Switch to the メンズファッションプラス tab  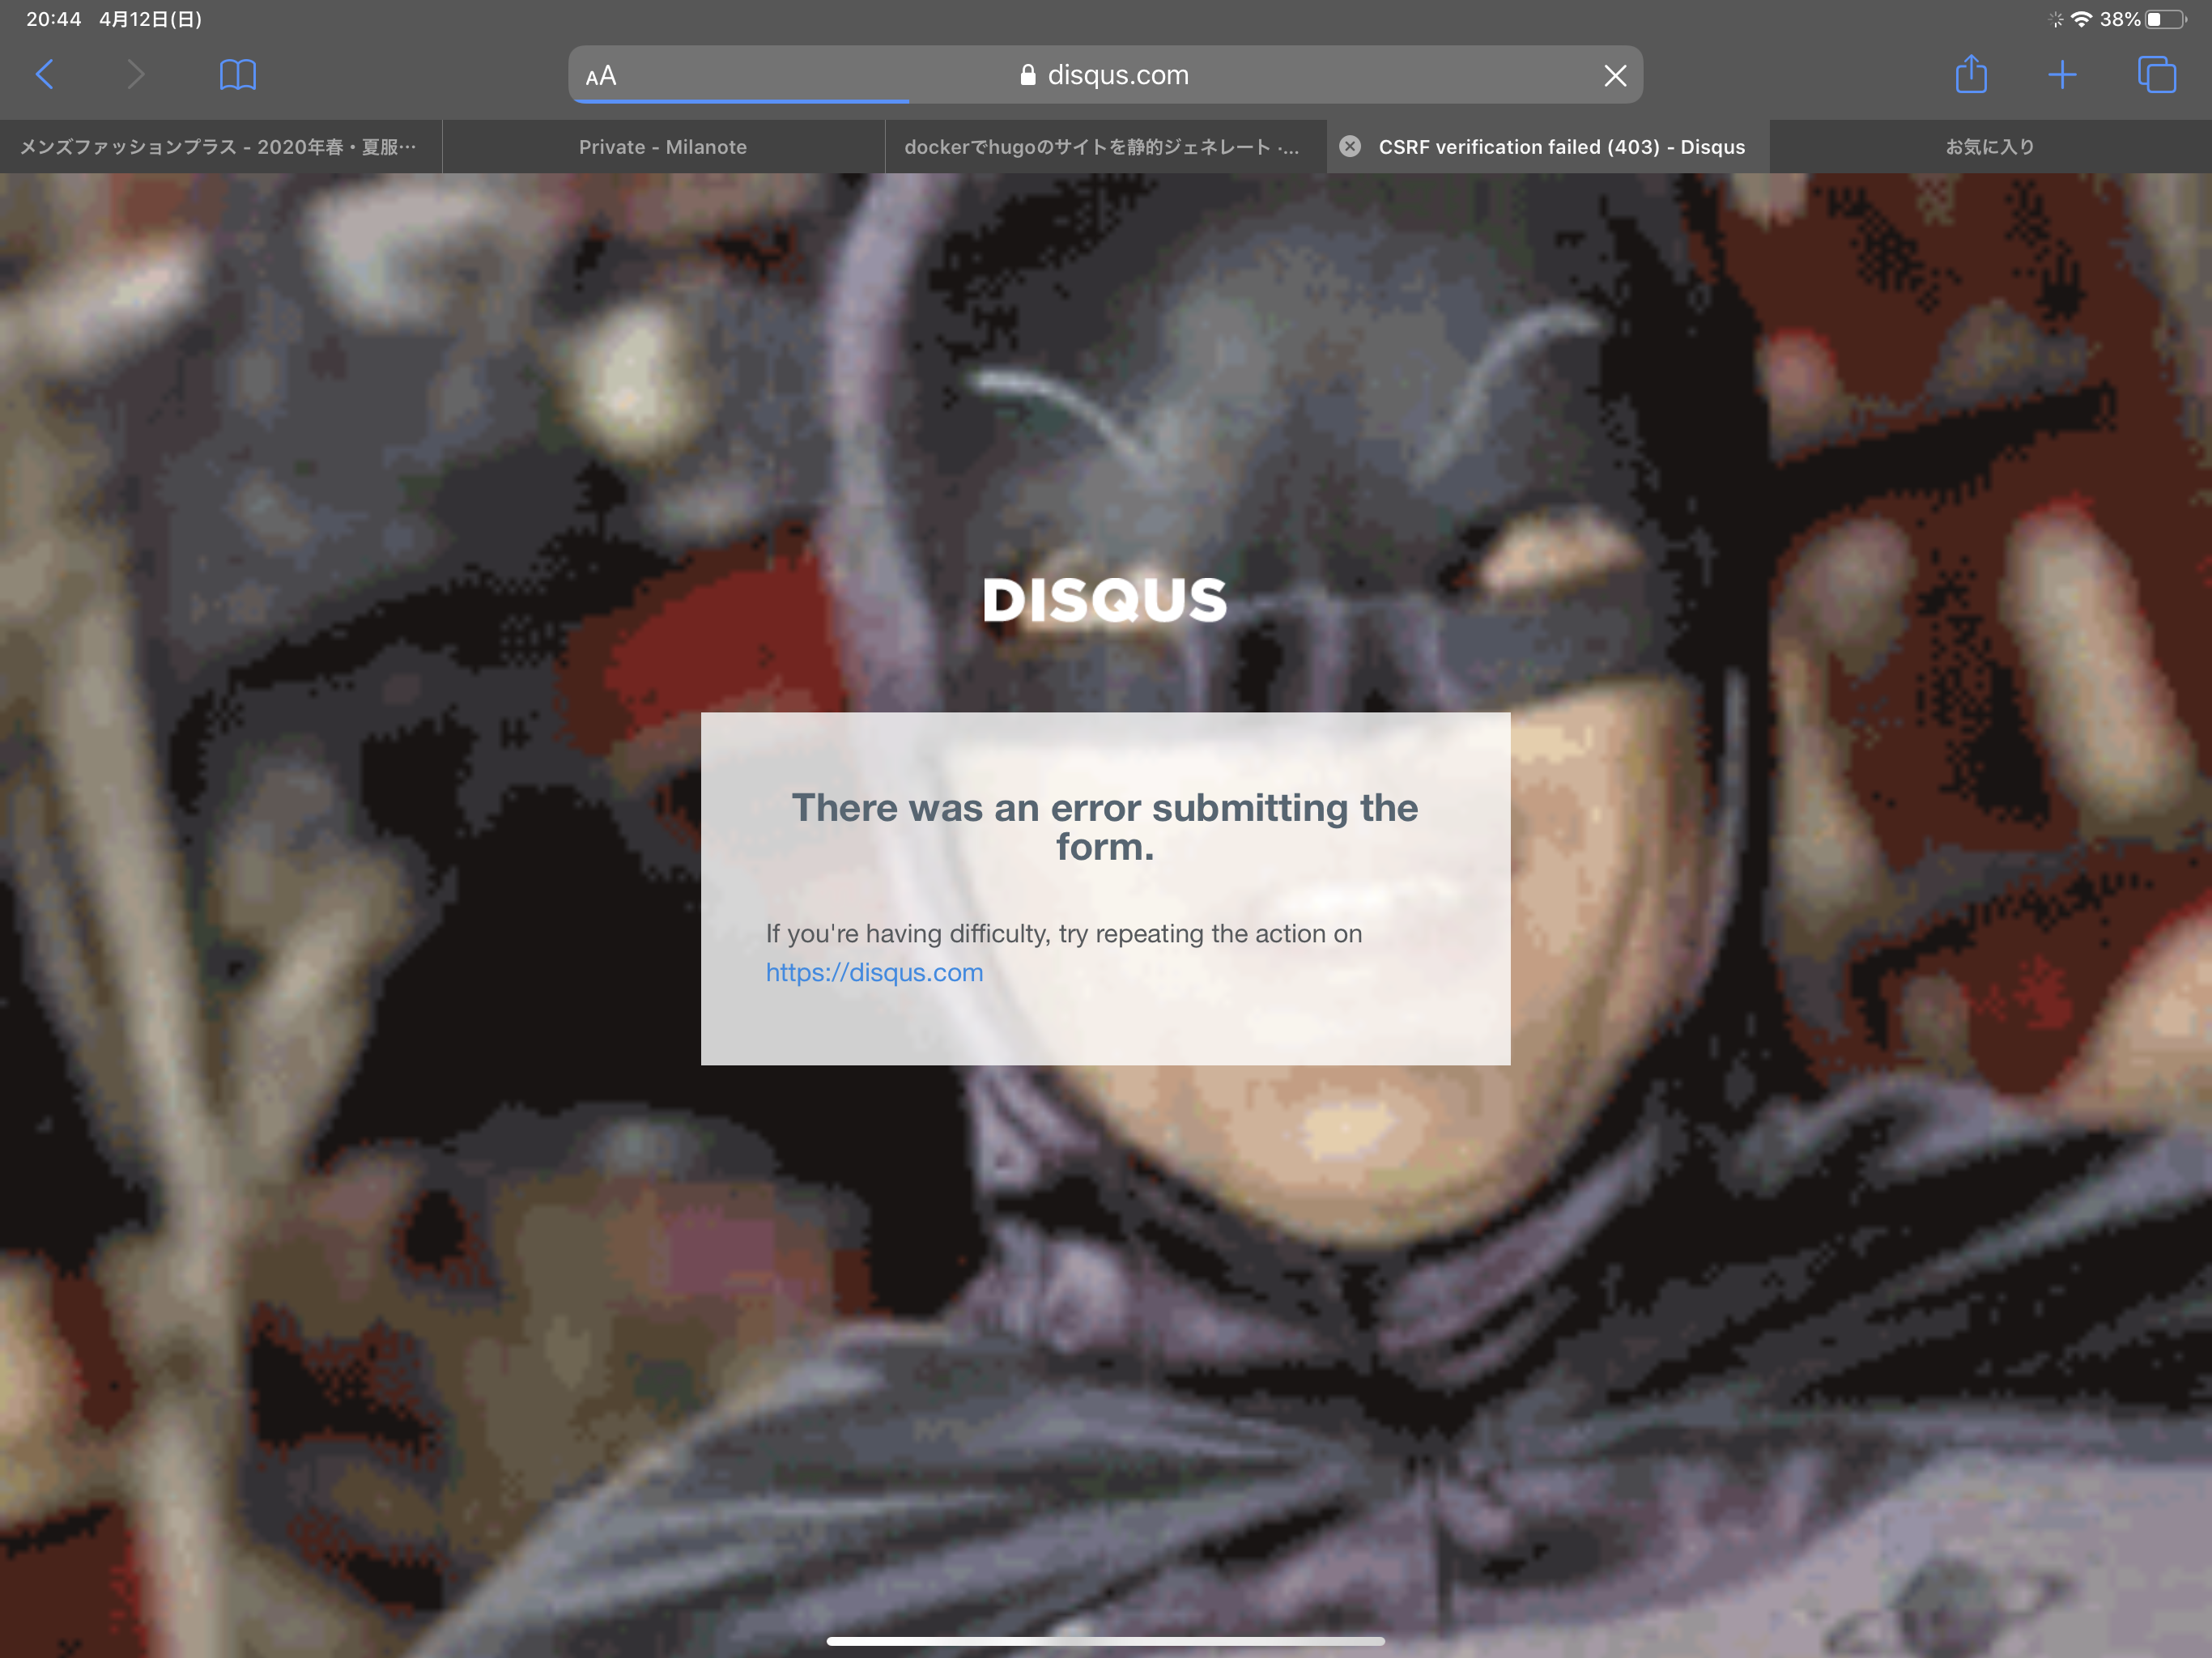pos(220,147)
